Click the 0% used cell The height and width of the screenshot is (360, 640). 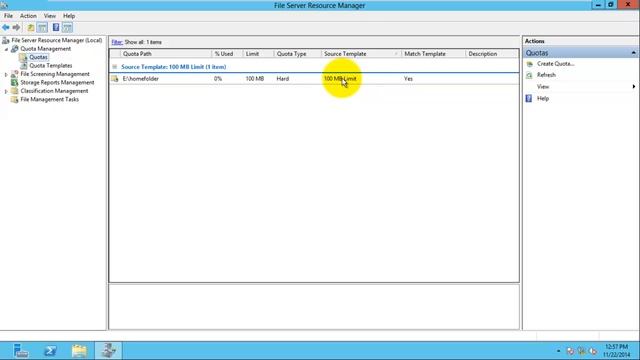[x=218, y=79]
